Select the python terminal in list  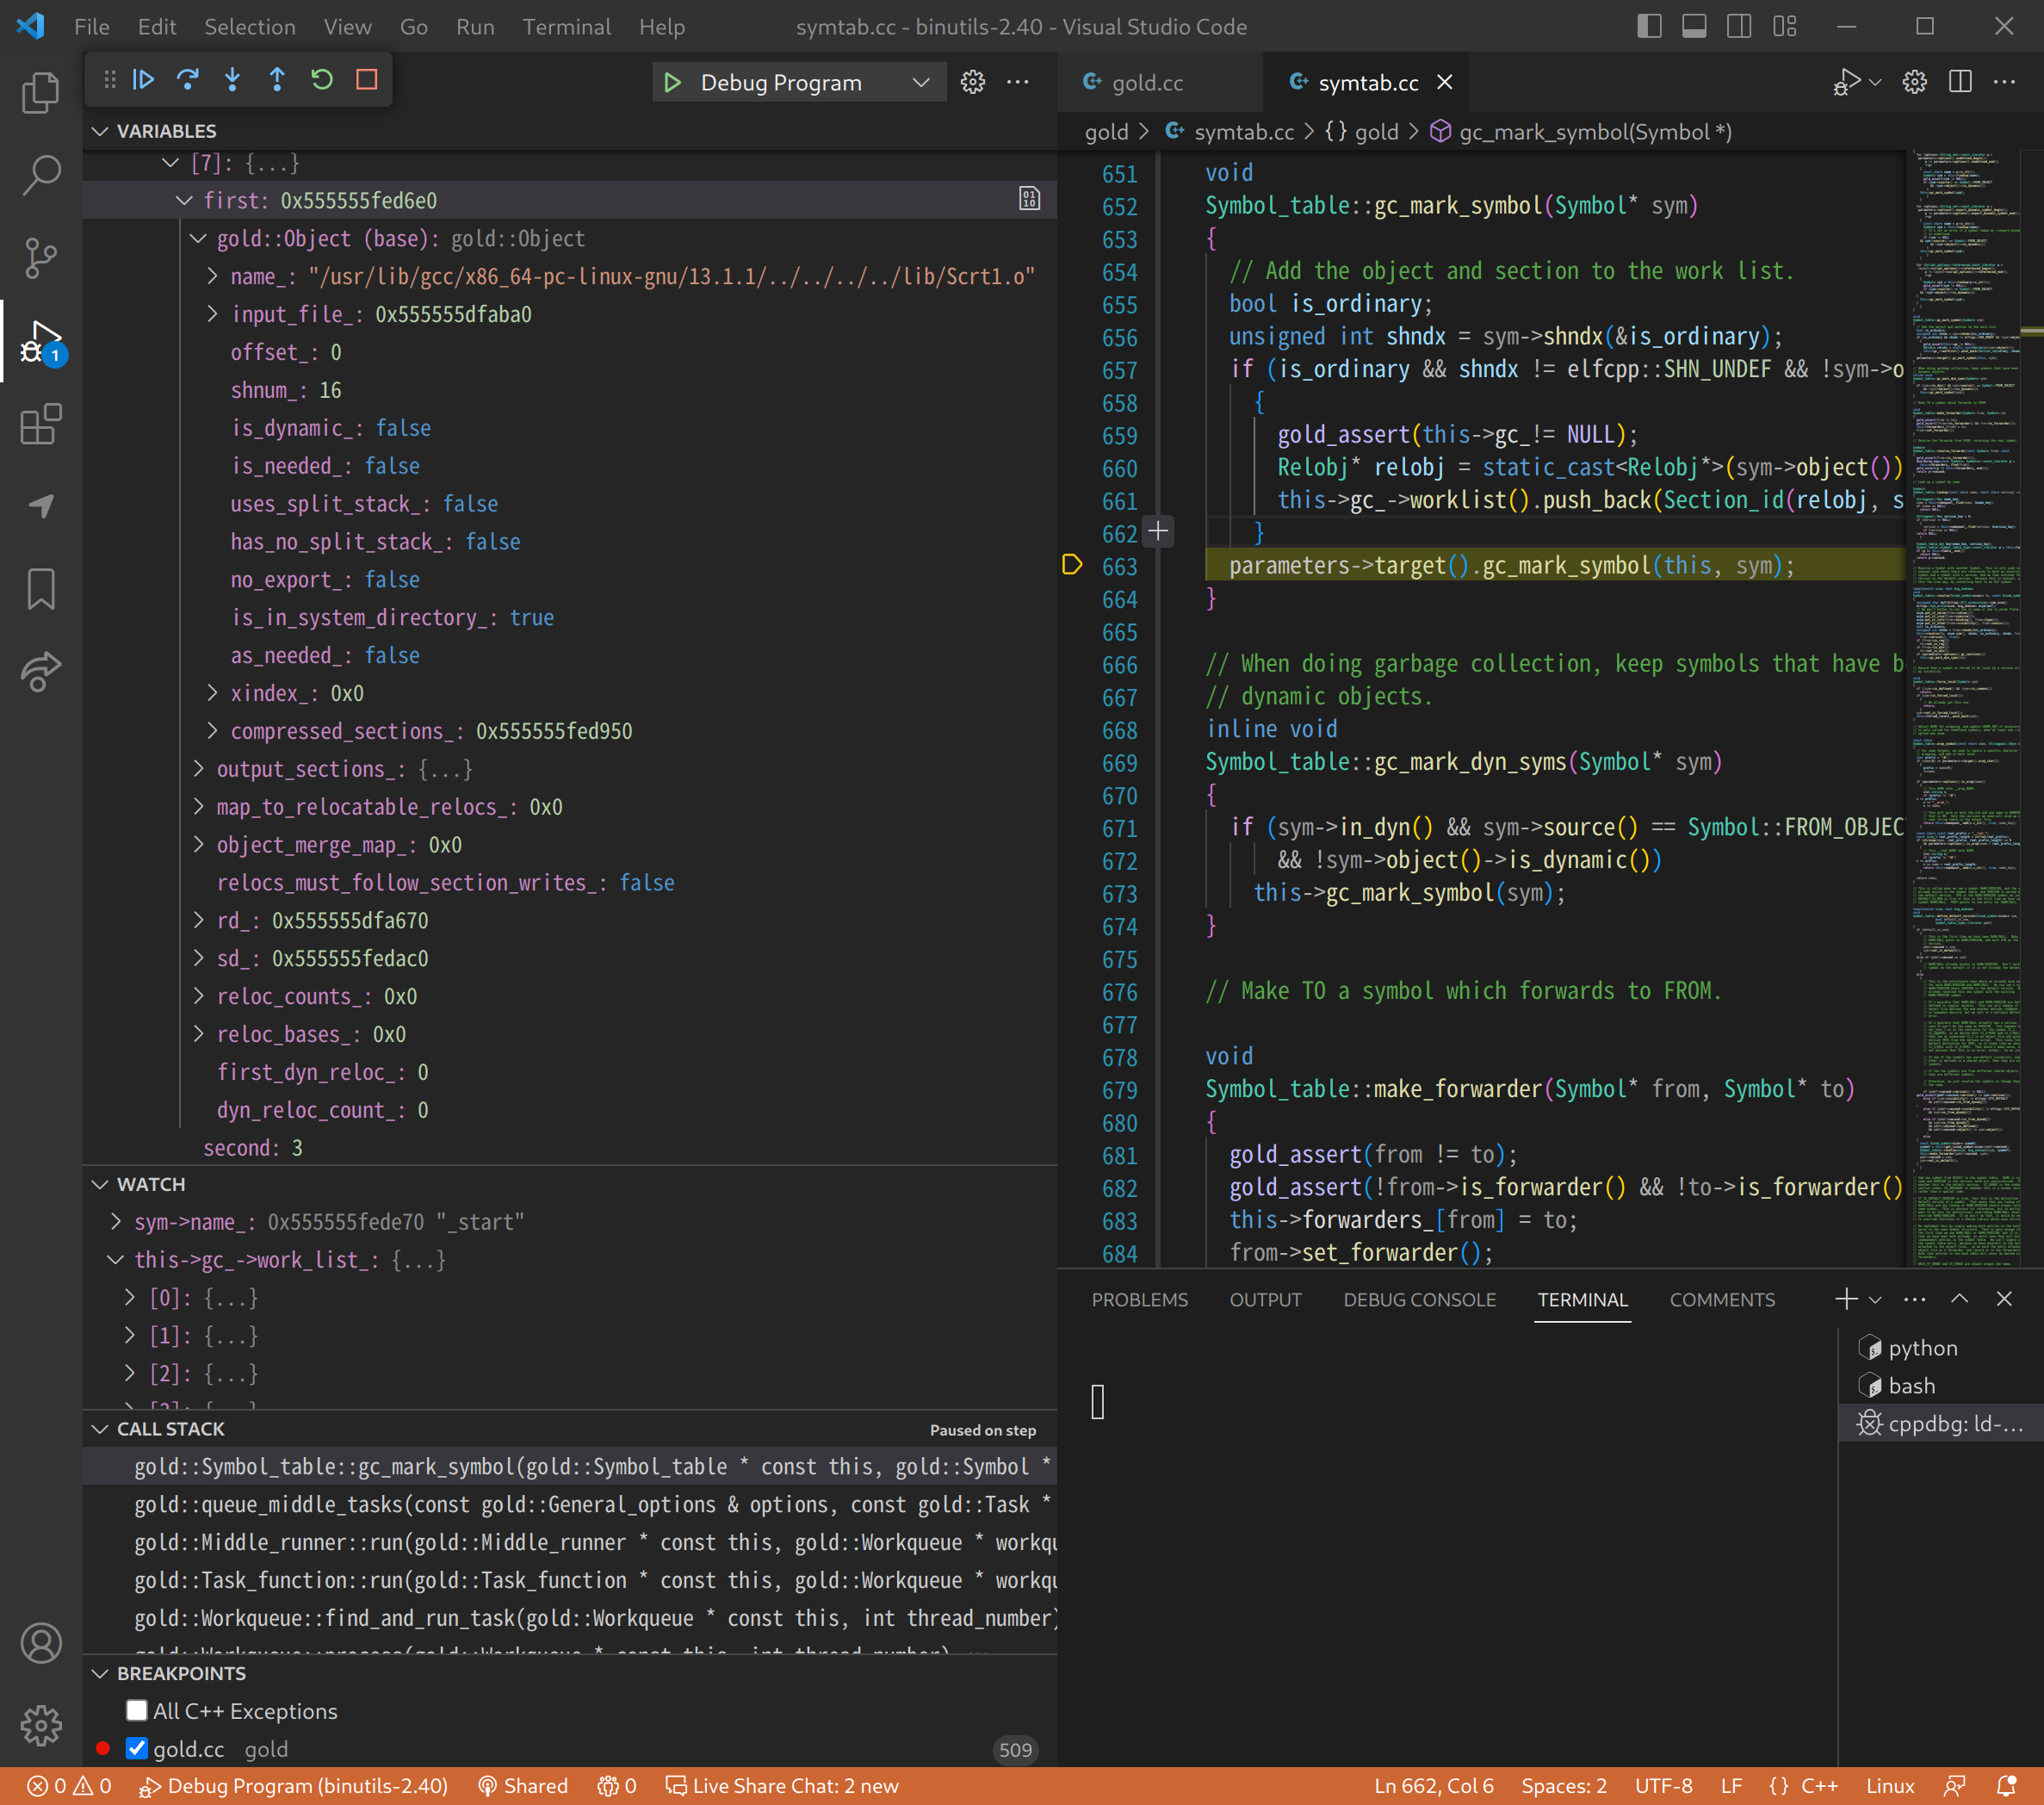coord(1940,1348)
